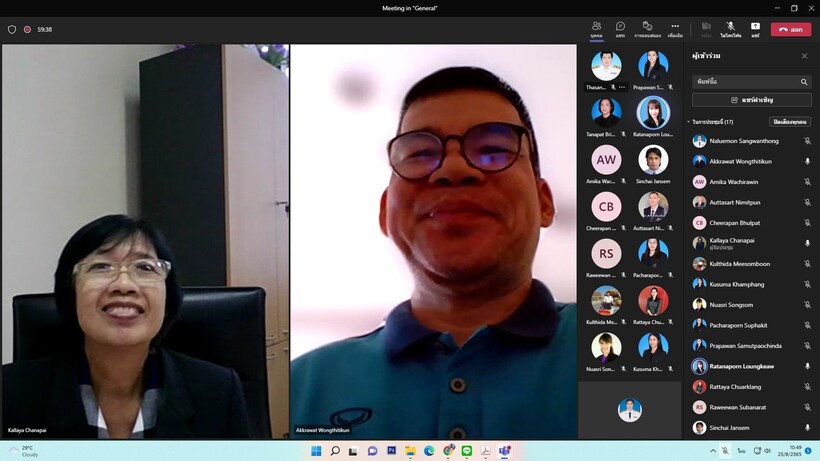Open the meeting Chat icon
Viewport: 820px width, 461px height.
coord(620,29)
